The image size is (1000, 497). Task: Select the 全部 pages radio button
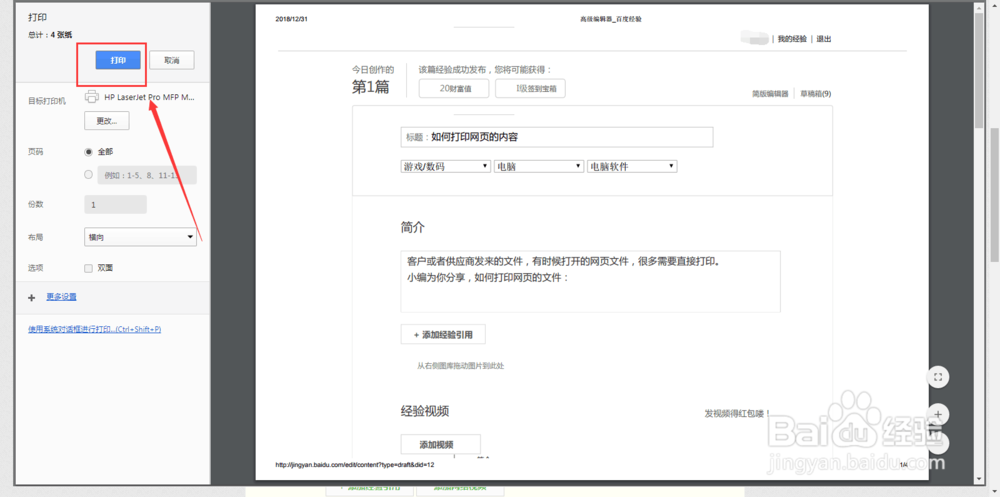coord(89,152)
